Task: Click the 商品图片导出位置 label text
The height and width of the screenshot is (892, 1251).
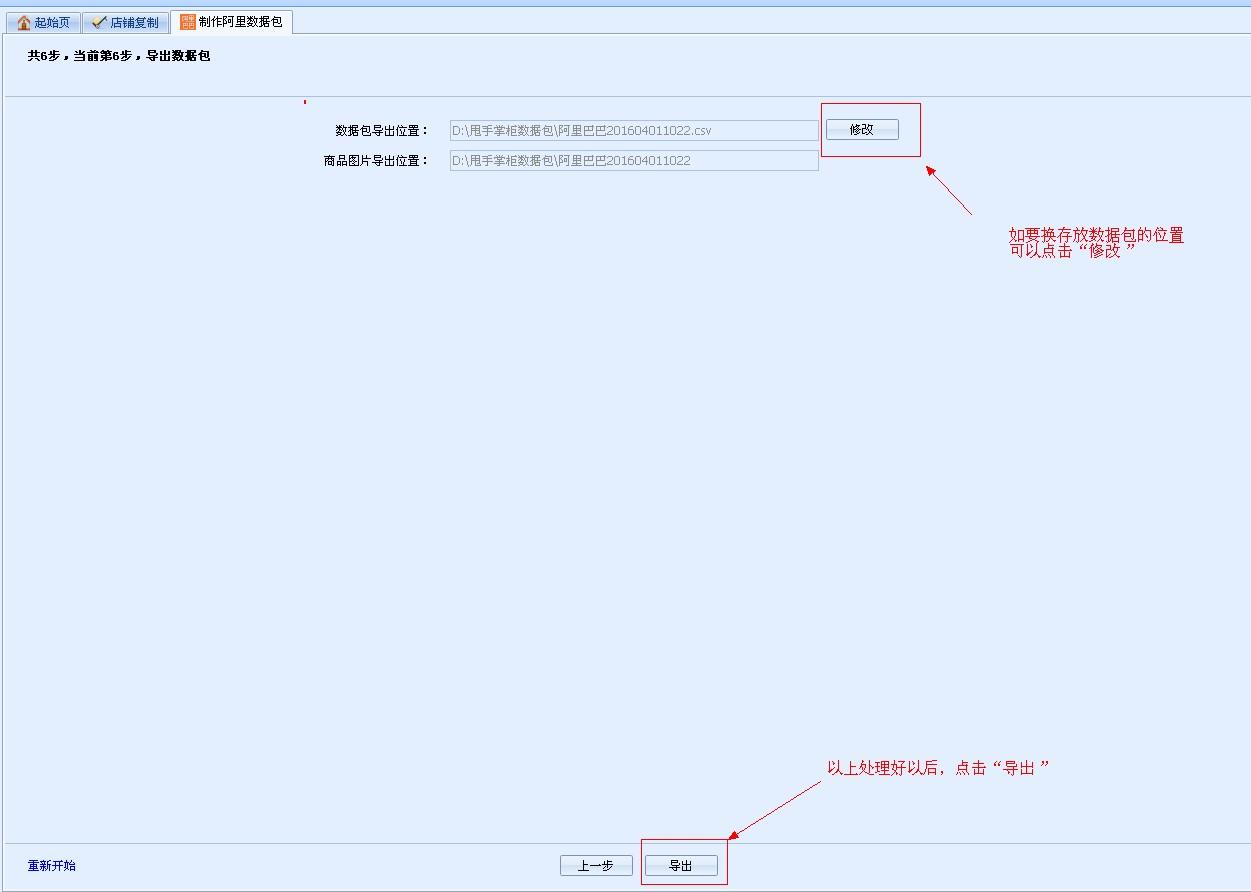Action: [375, 161]
